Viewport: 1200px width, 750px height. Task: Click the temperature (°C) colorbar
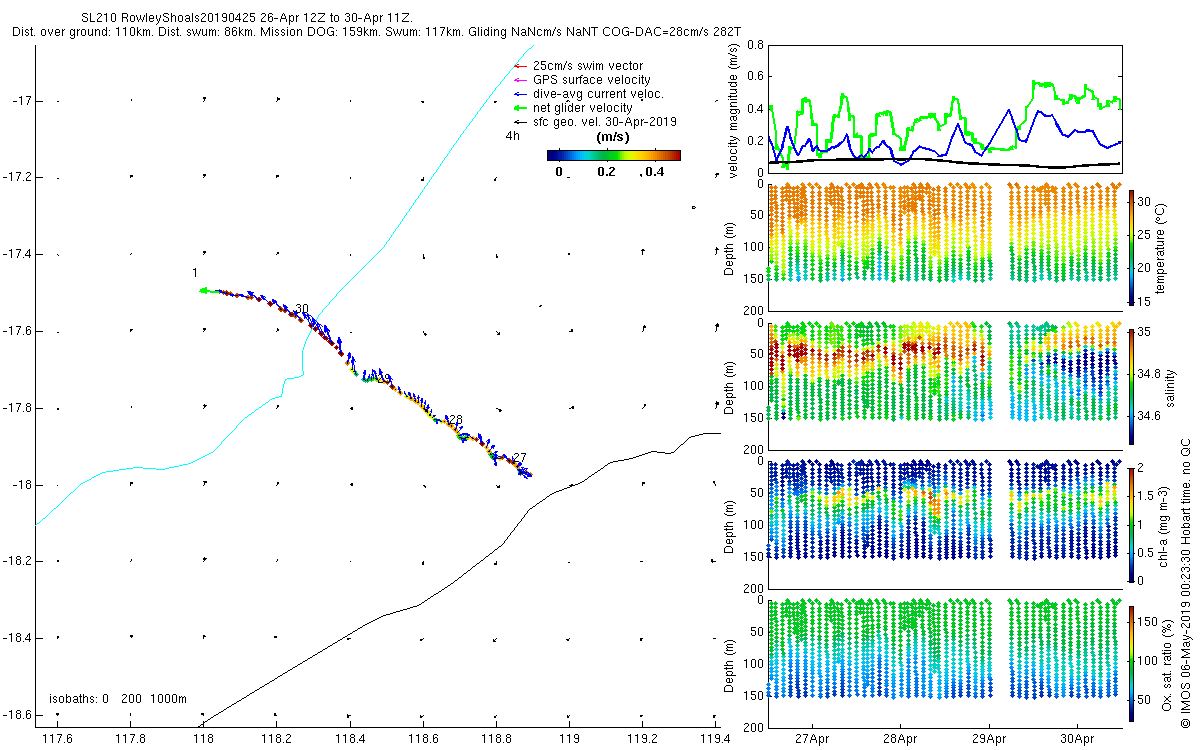coord(1131,246)
